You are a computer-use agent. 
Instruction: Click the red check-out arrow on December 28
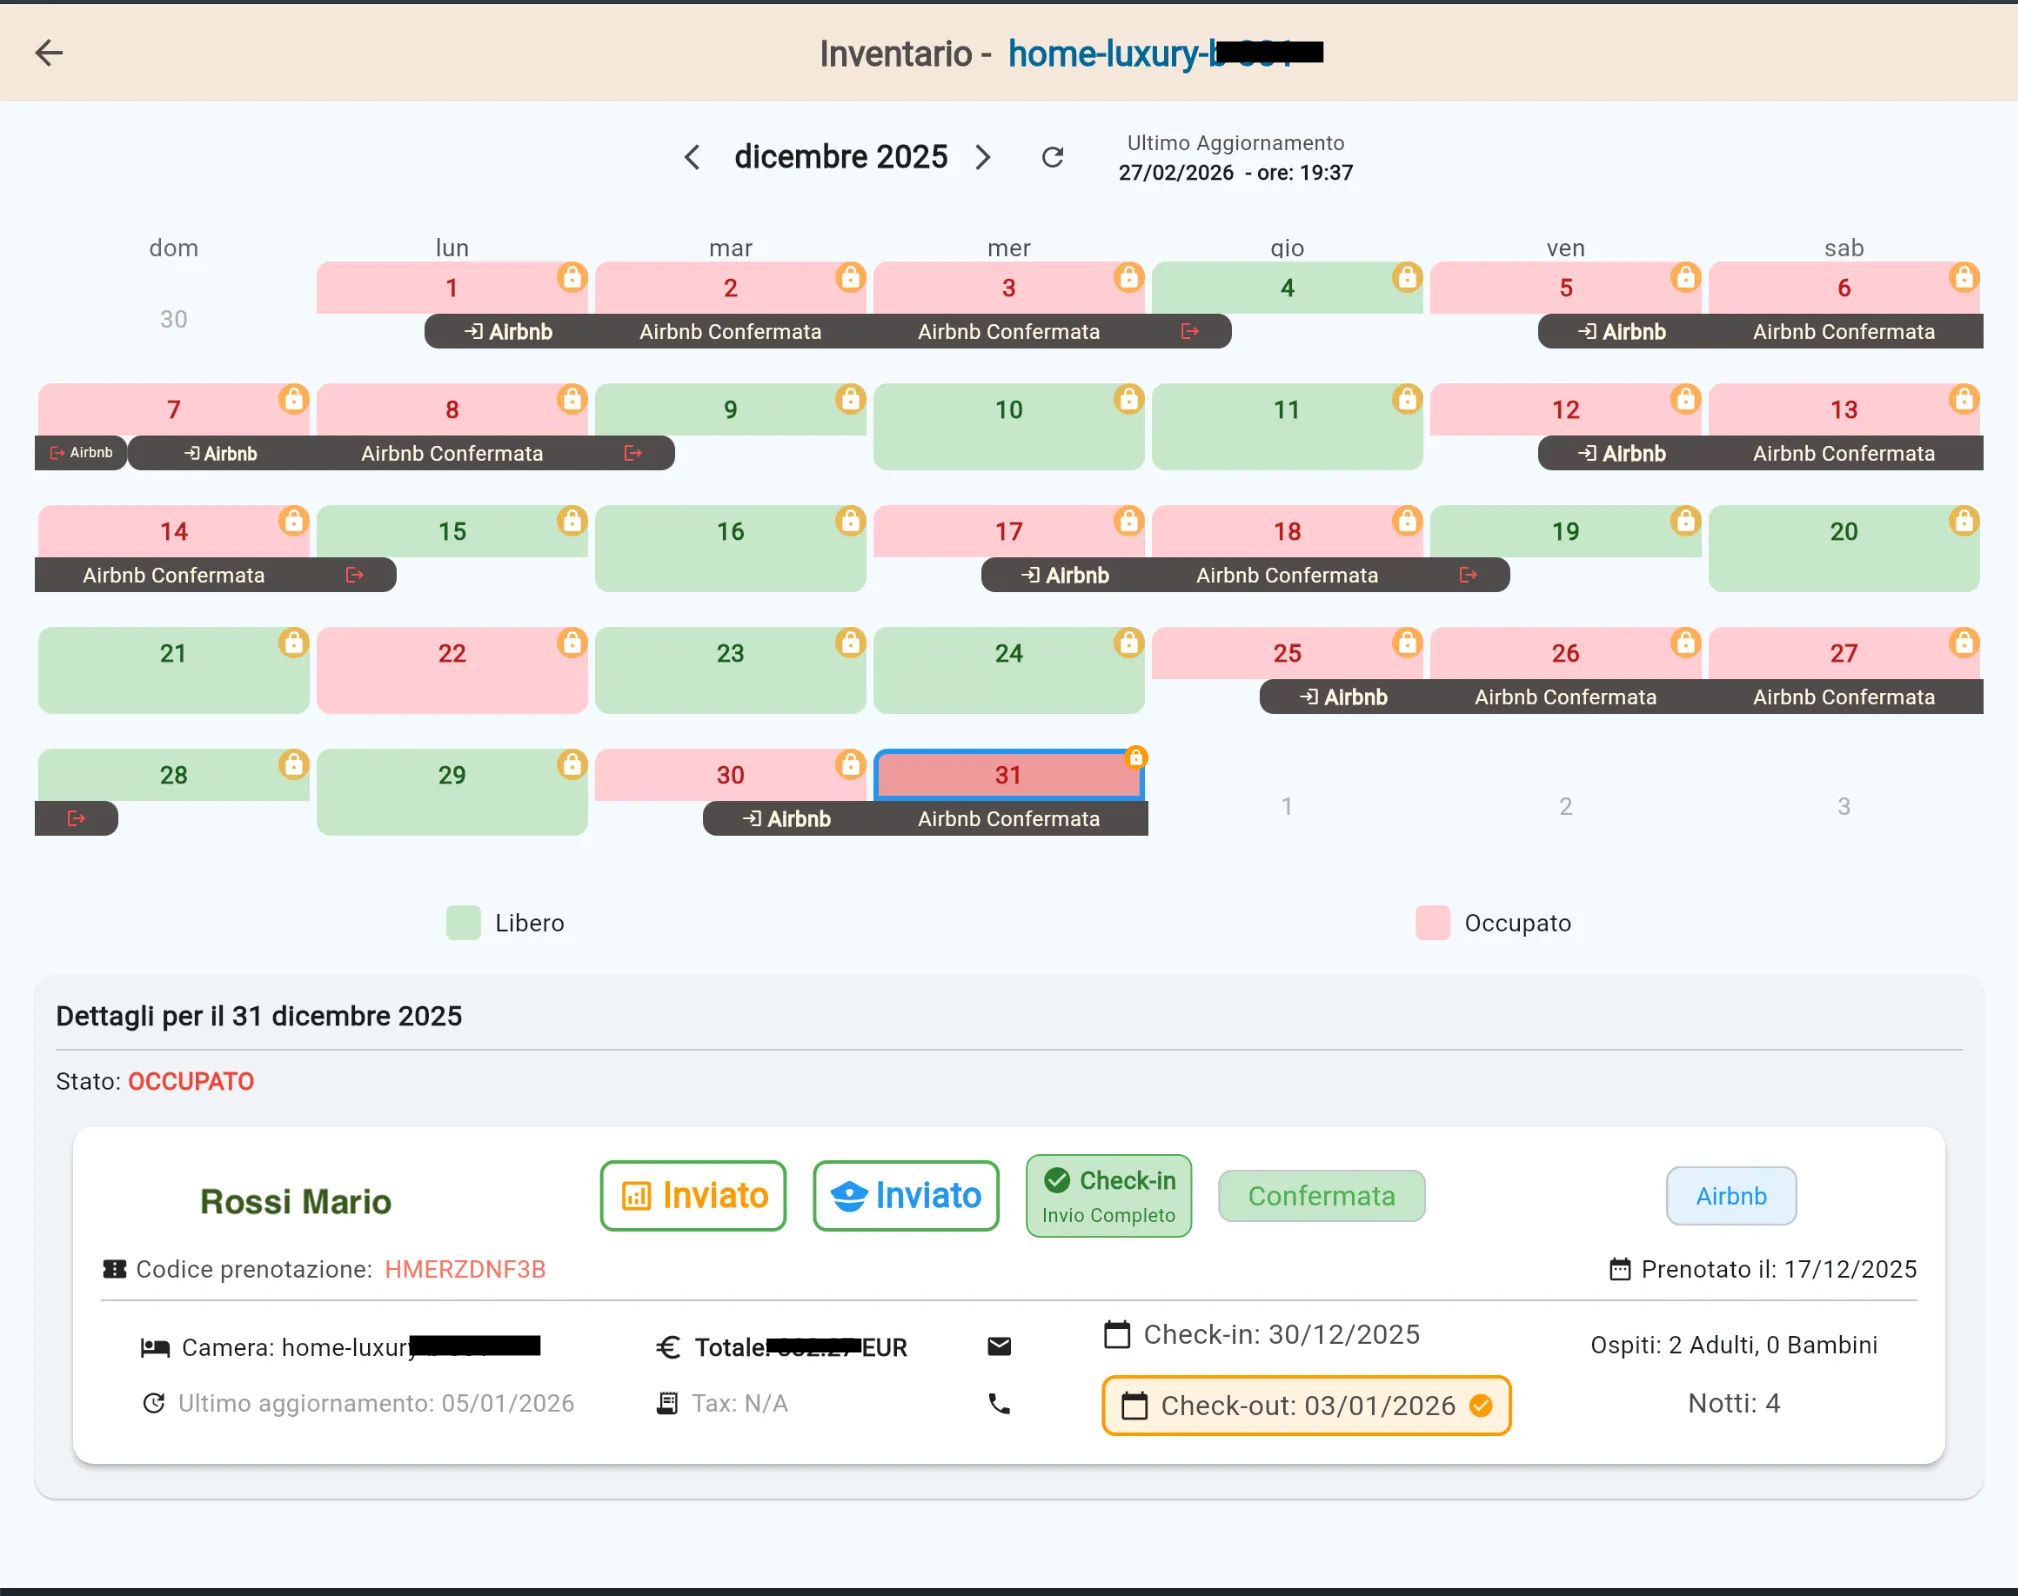click(x=77, y=818)
